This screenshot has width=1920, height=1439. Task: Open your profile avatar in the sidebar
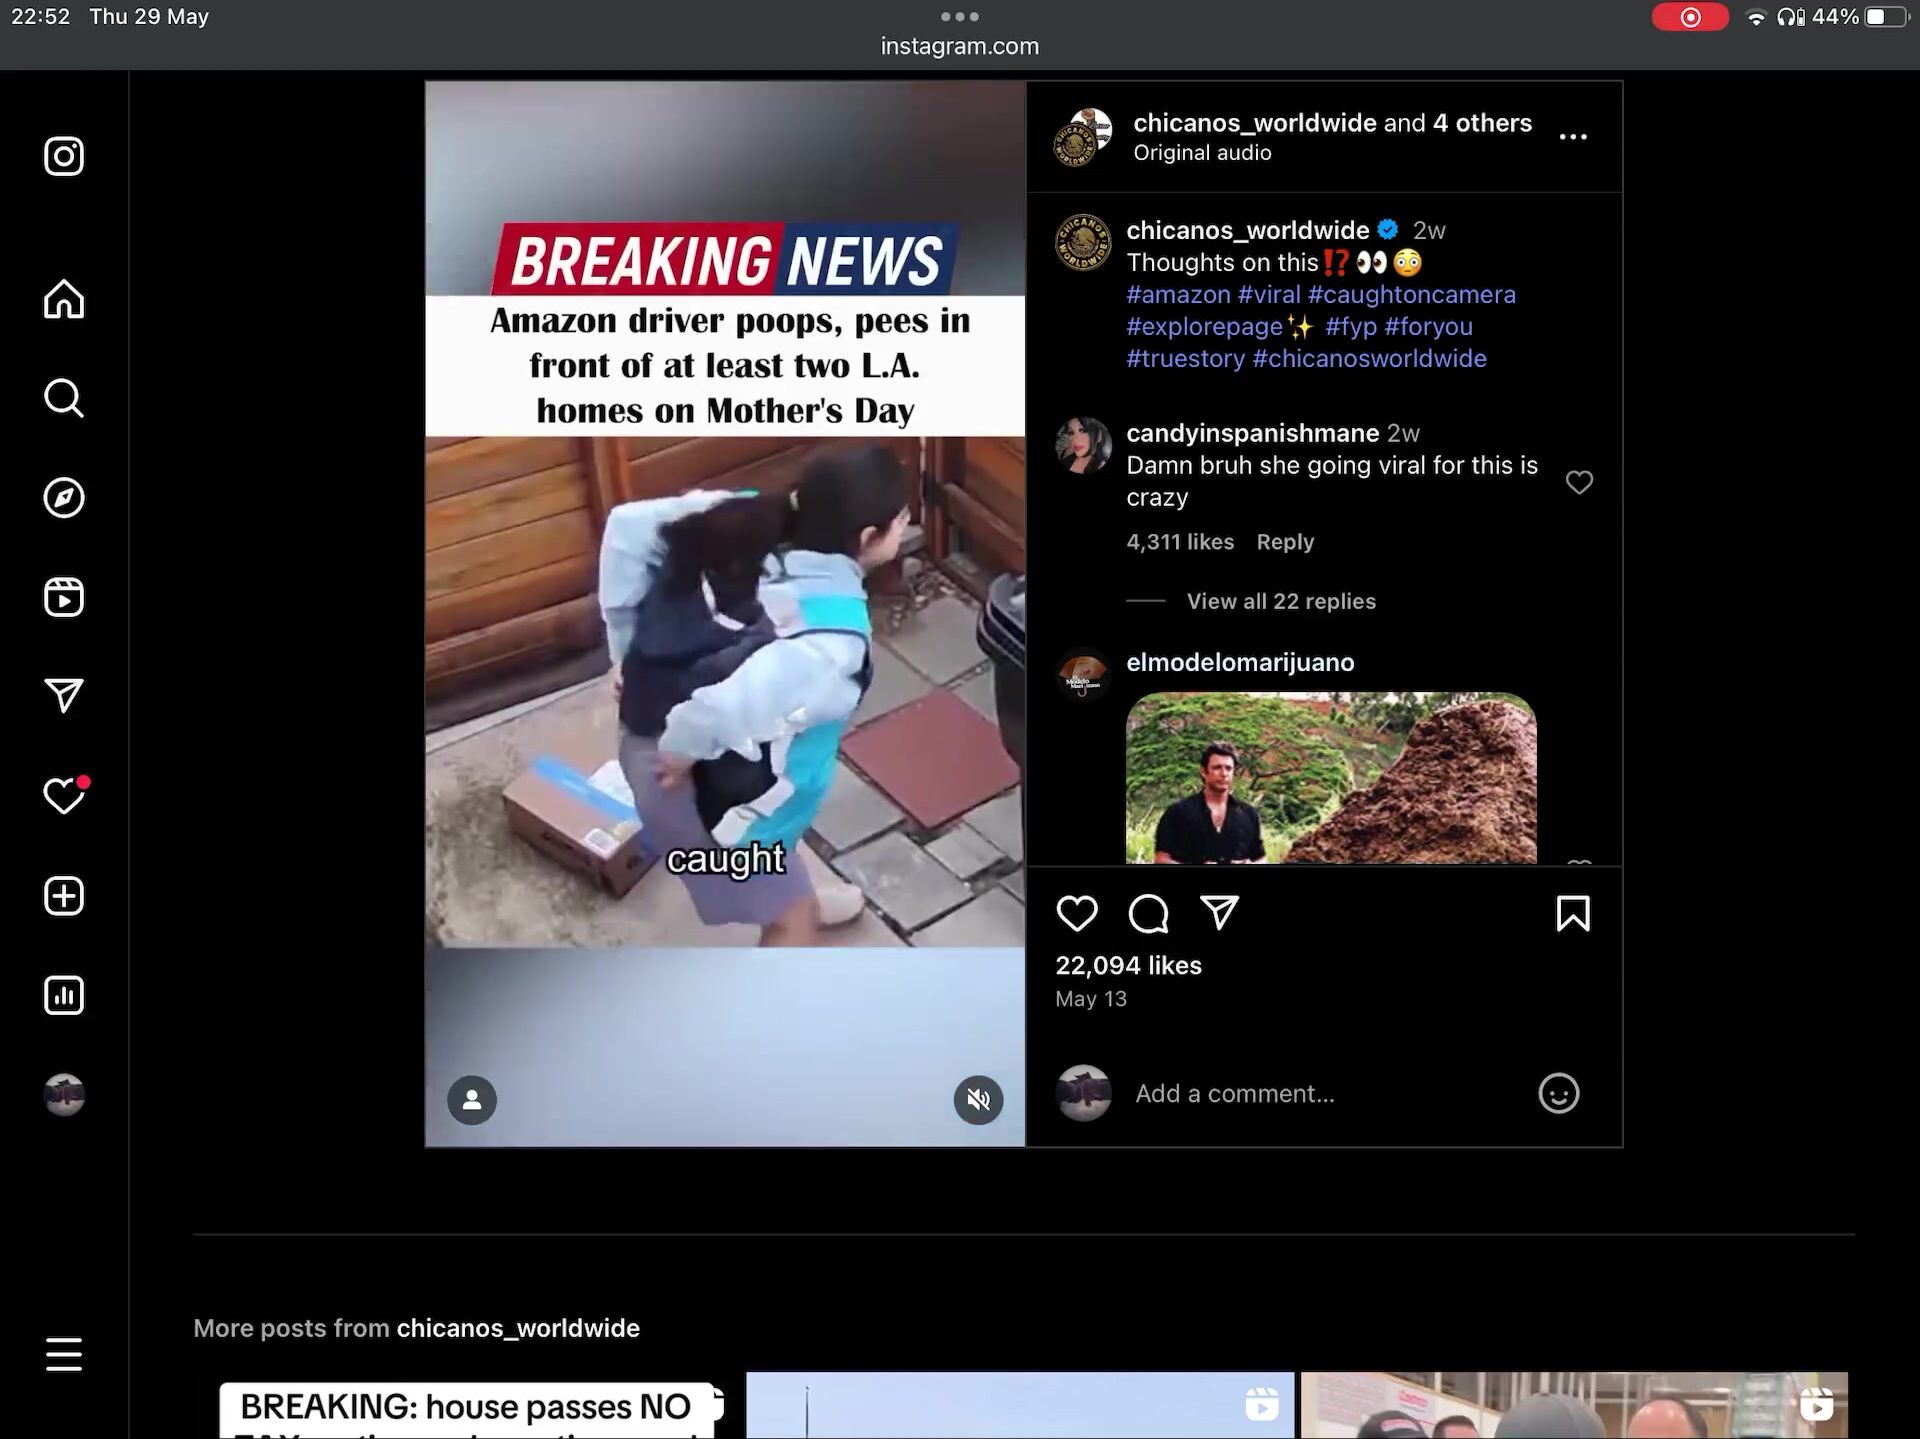[x=64, y=1095]
